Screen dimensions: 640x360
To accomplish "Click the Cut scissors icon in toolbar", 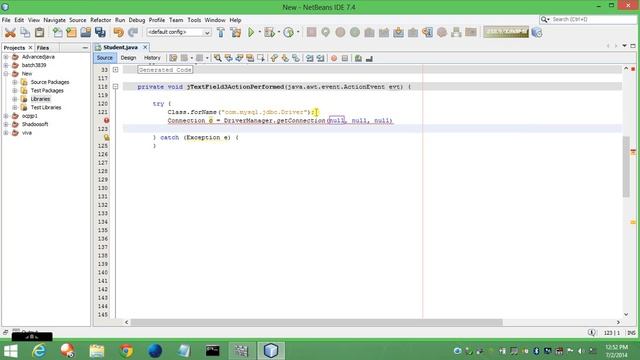I will (10, 32).
